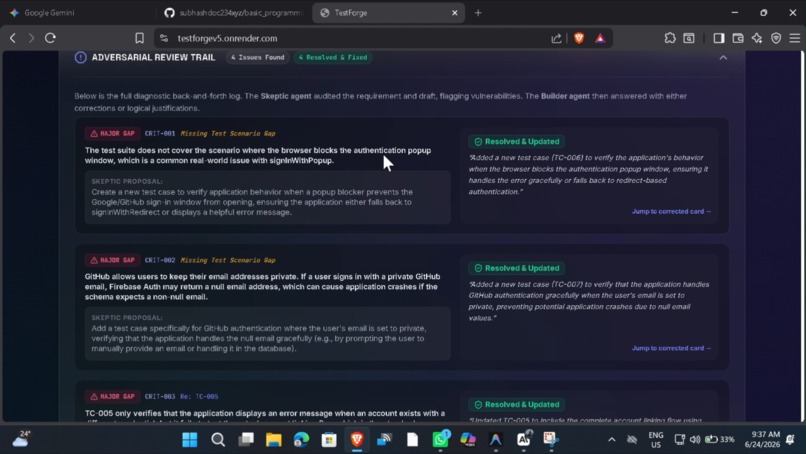This screenshot has height=454, width=806.
Task: Show hidden system tray icons chevron
Action: tap(612, 440)
